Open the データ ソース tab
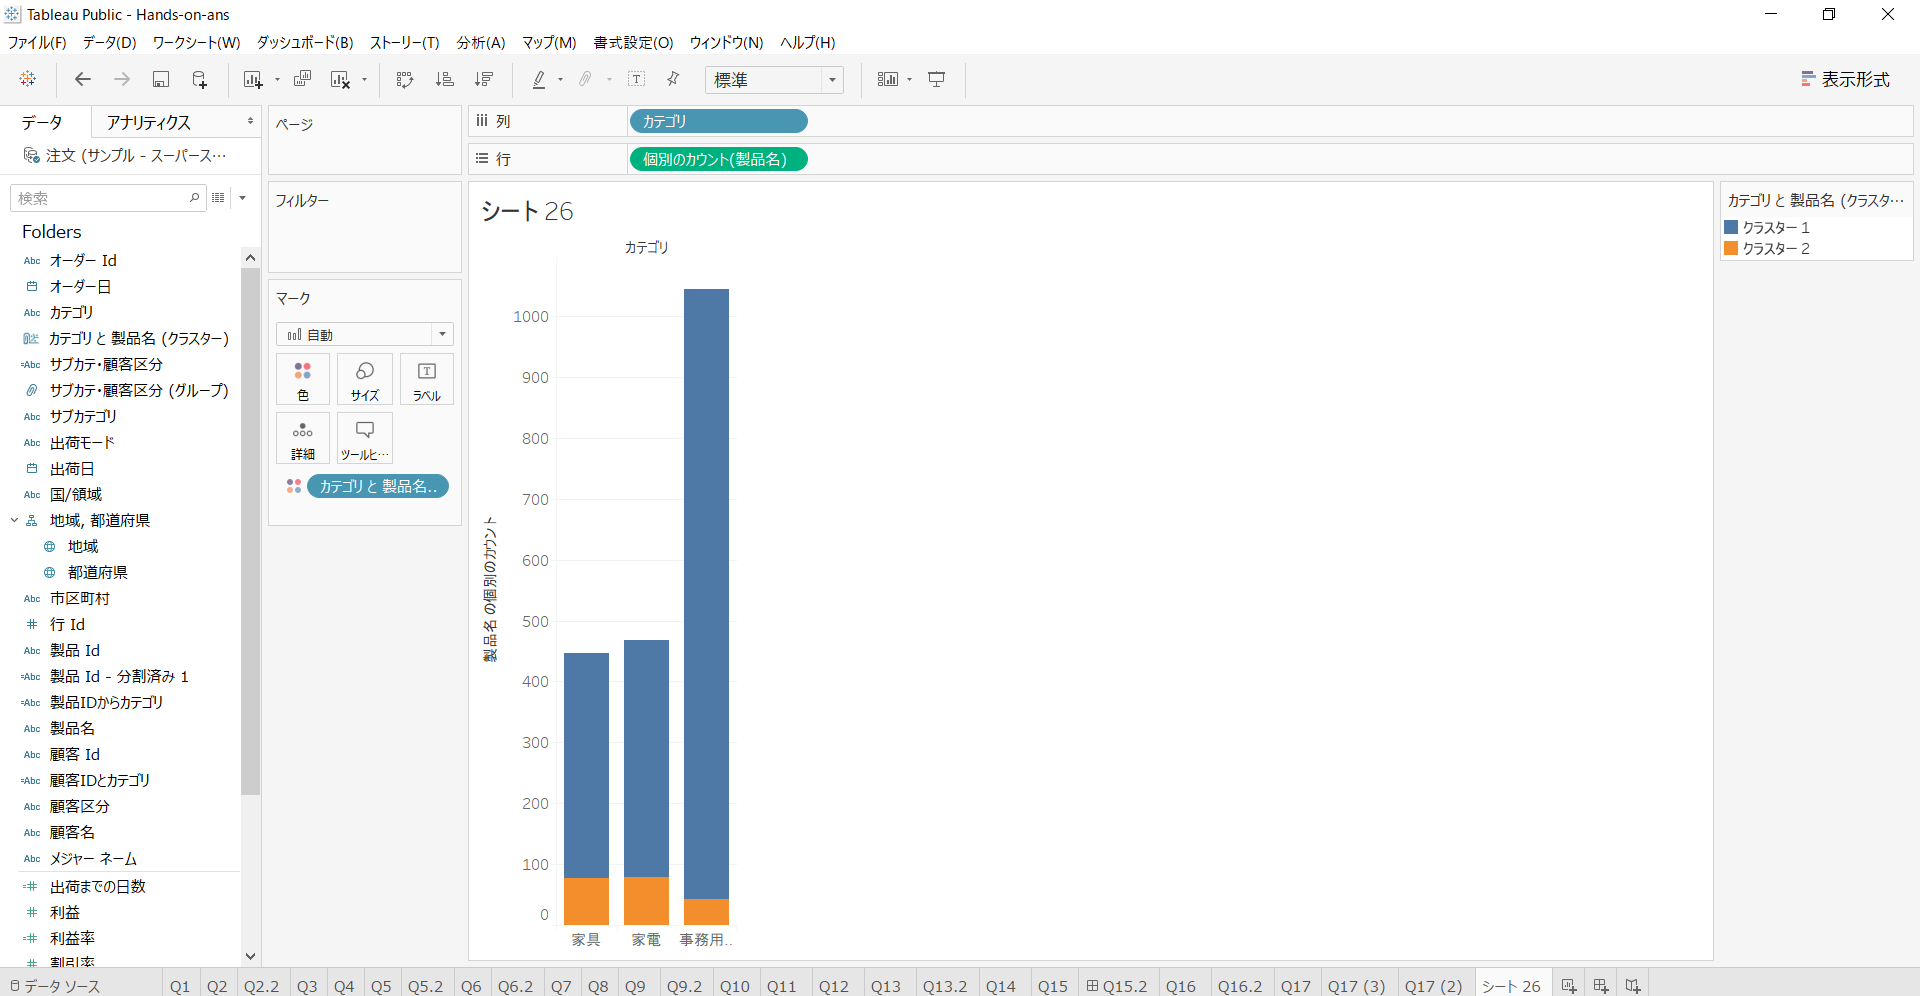The image size is (1920, 996). (55, 986)
